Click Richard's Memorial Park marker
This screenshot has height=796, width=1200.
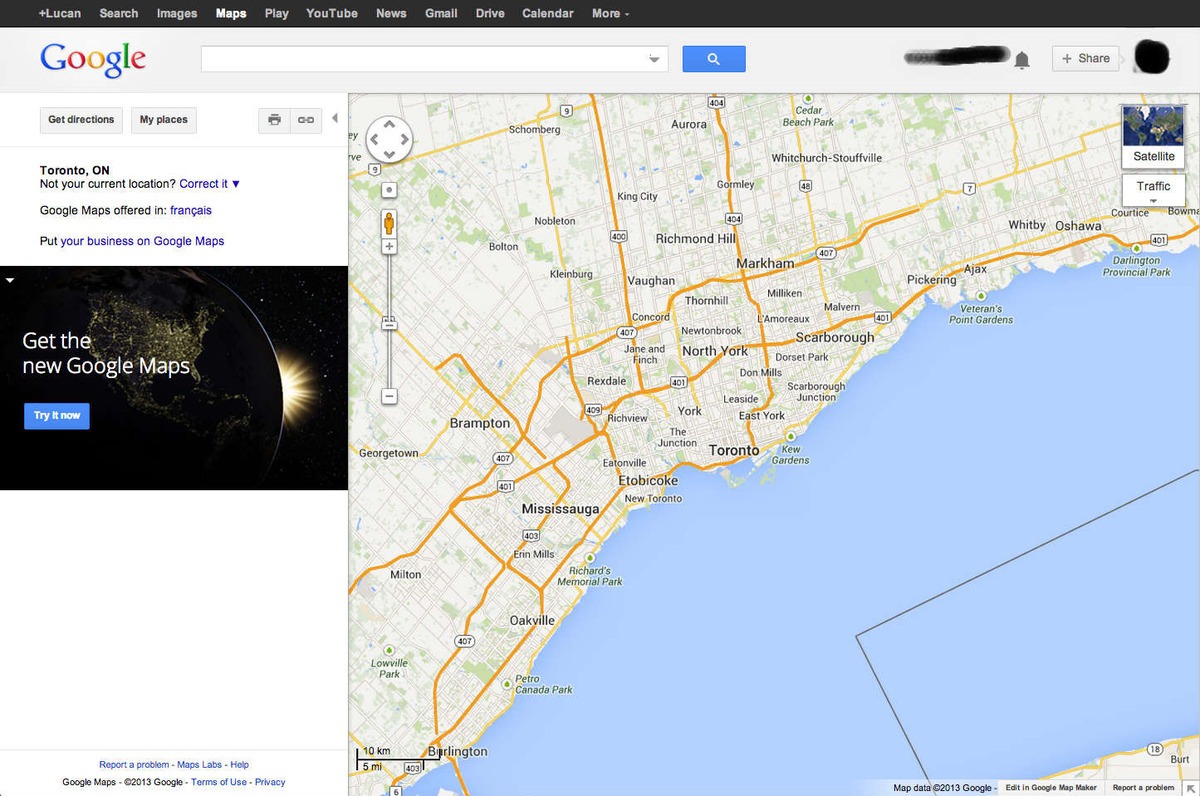[x=590, y=558]
